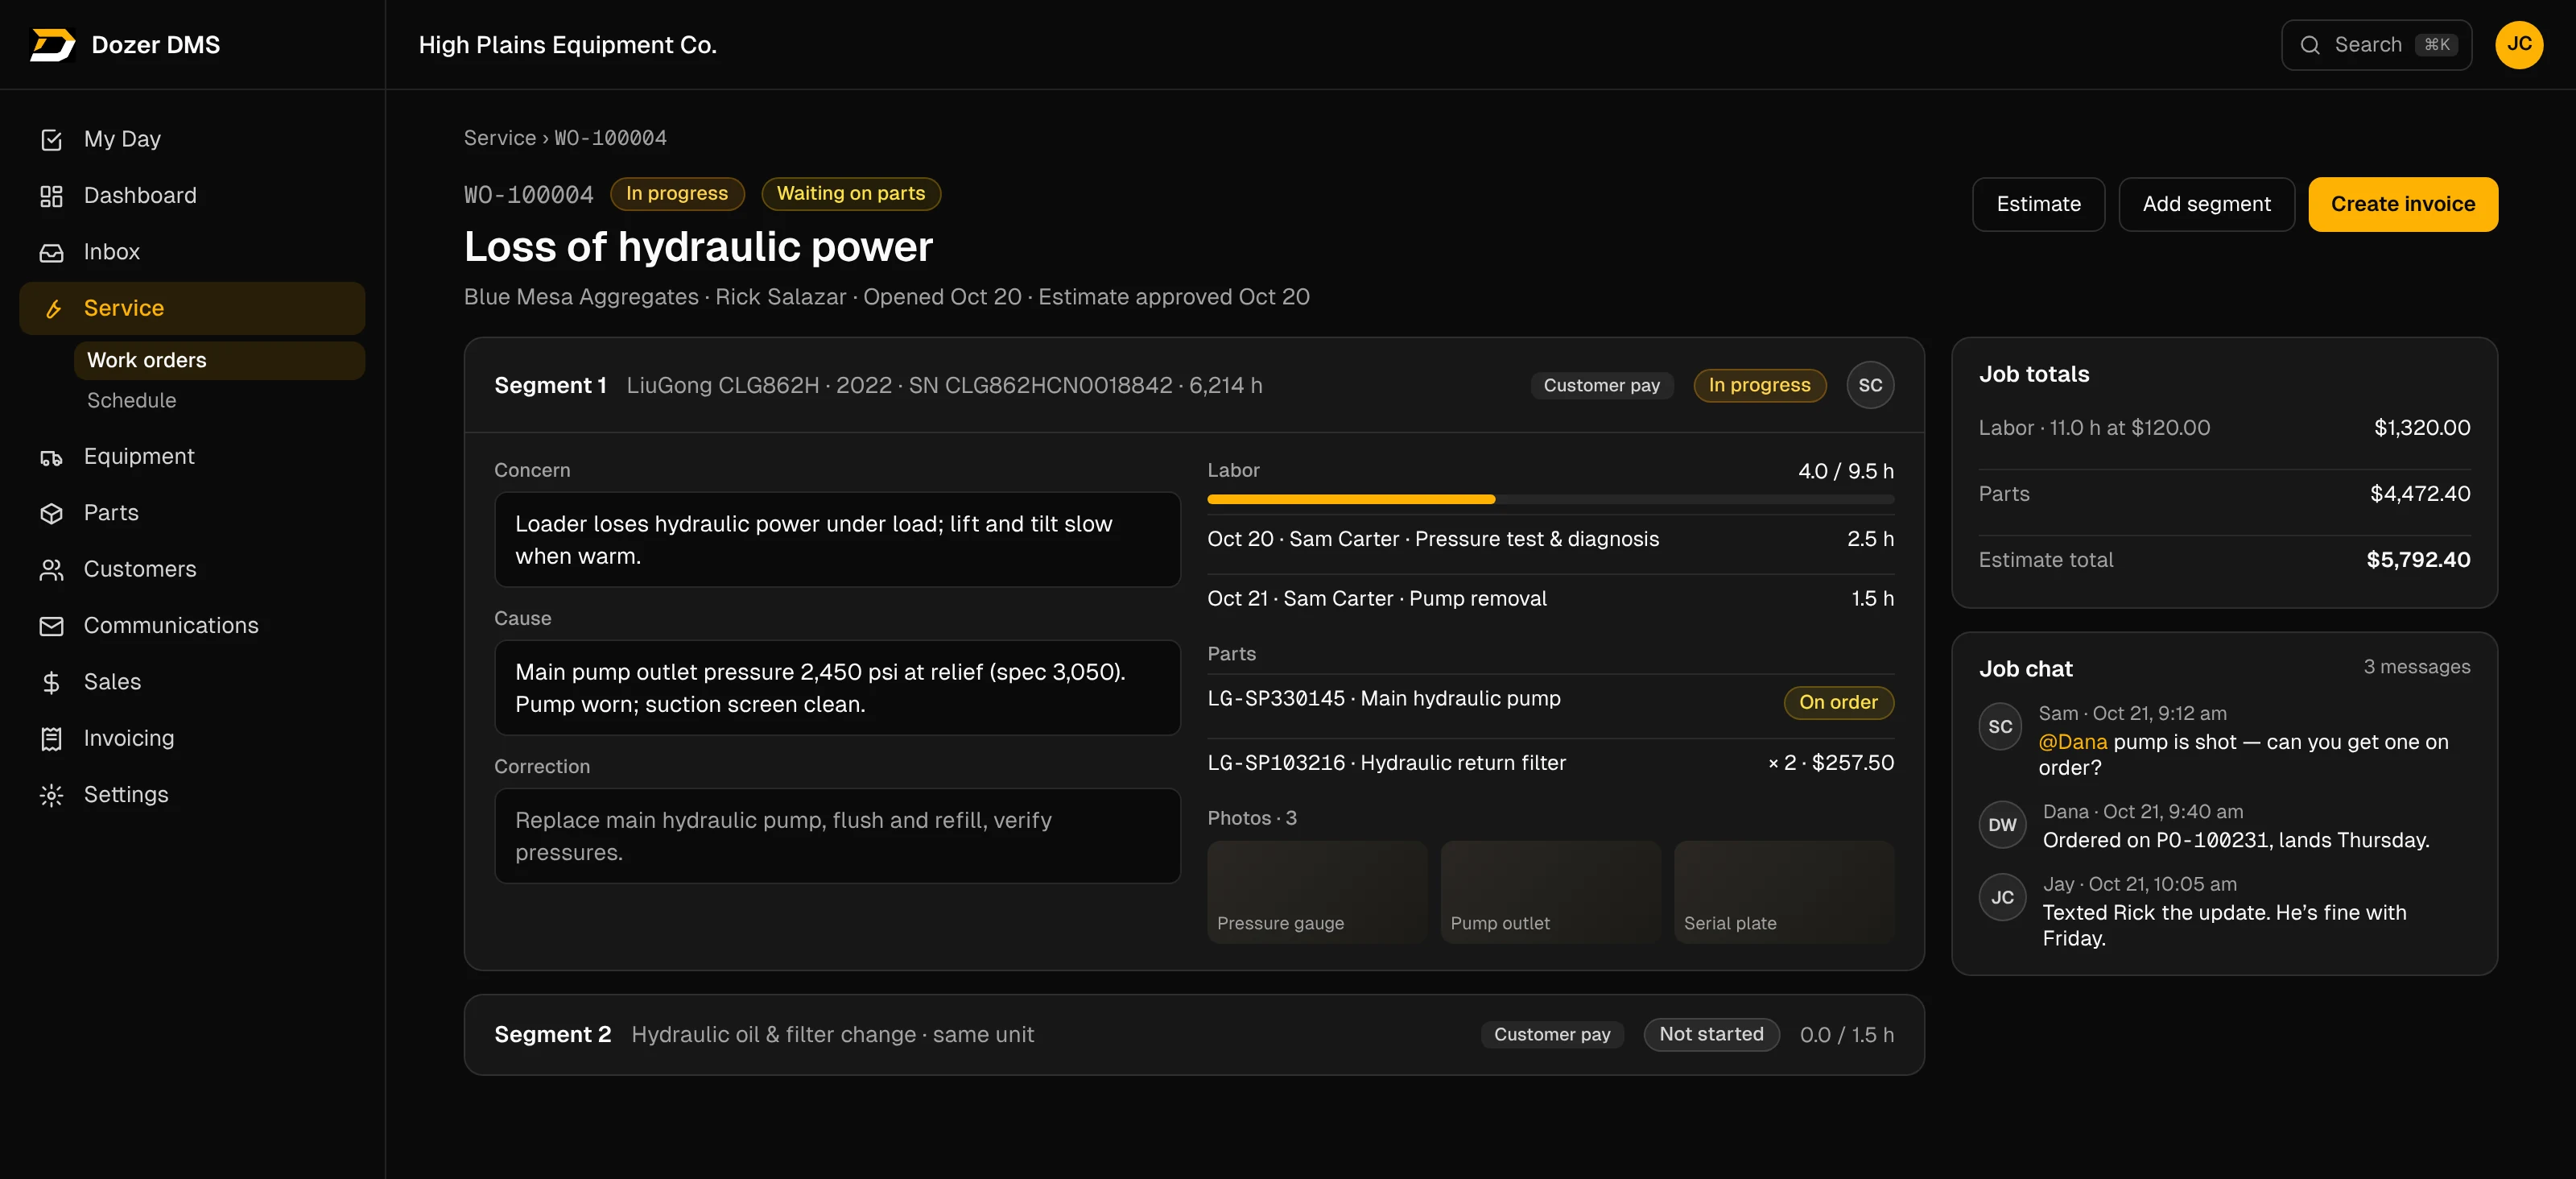2576x1179 pixels.
Task: Open the Serial plate photo
Action: 1783,892
